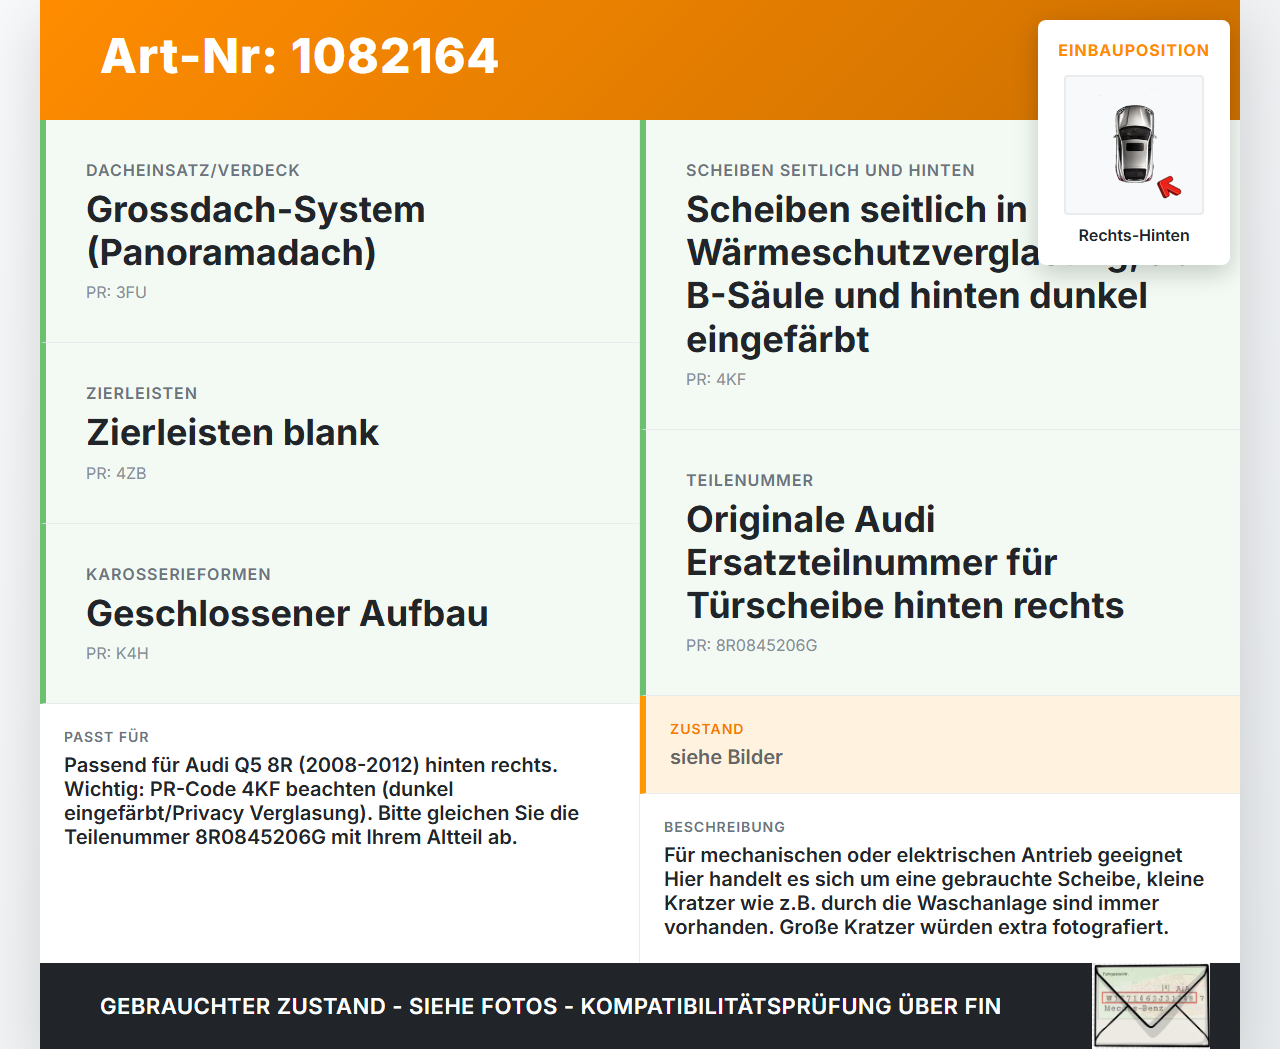Click the Rechts-Hinten caption
The height and width of the screenshot is (1050, 1280).
click(x=1134, y=235)
